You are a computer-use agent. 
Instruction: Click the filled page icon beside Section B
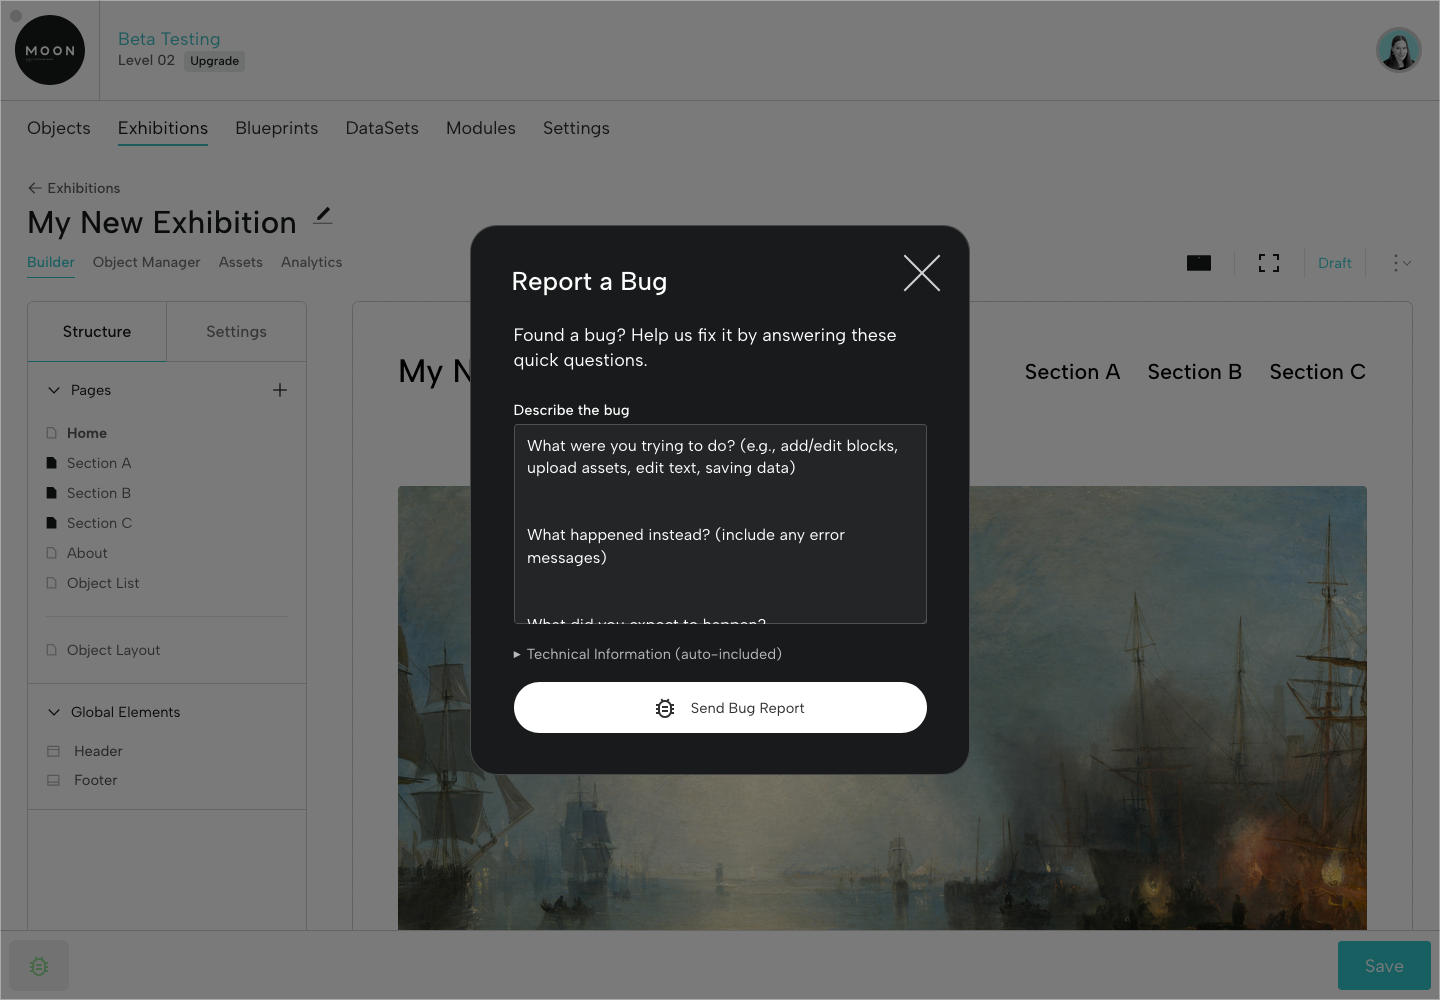click(x=52, y=493)
